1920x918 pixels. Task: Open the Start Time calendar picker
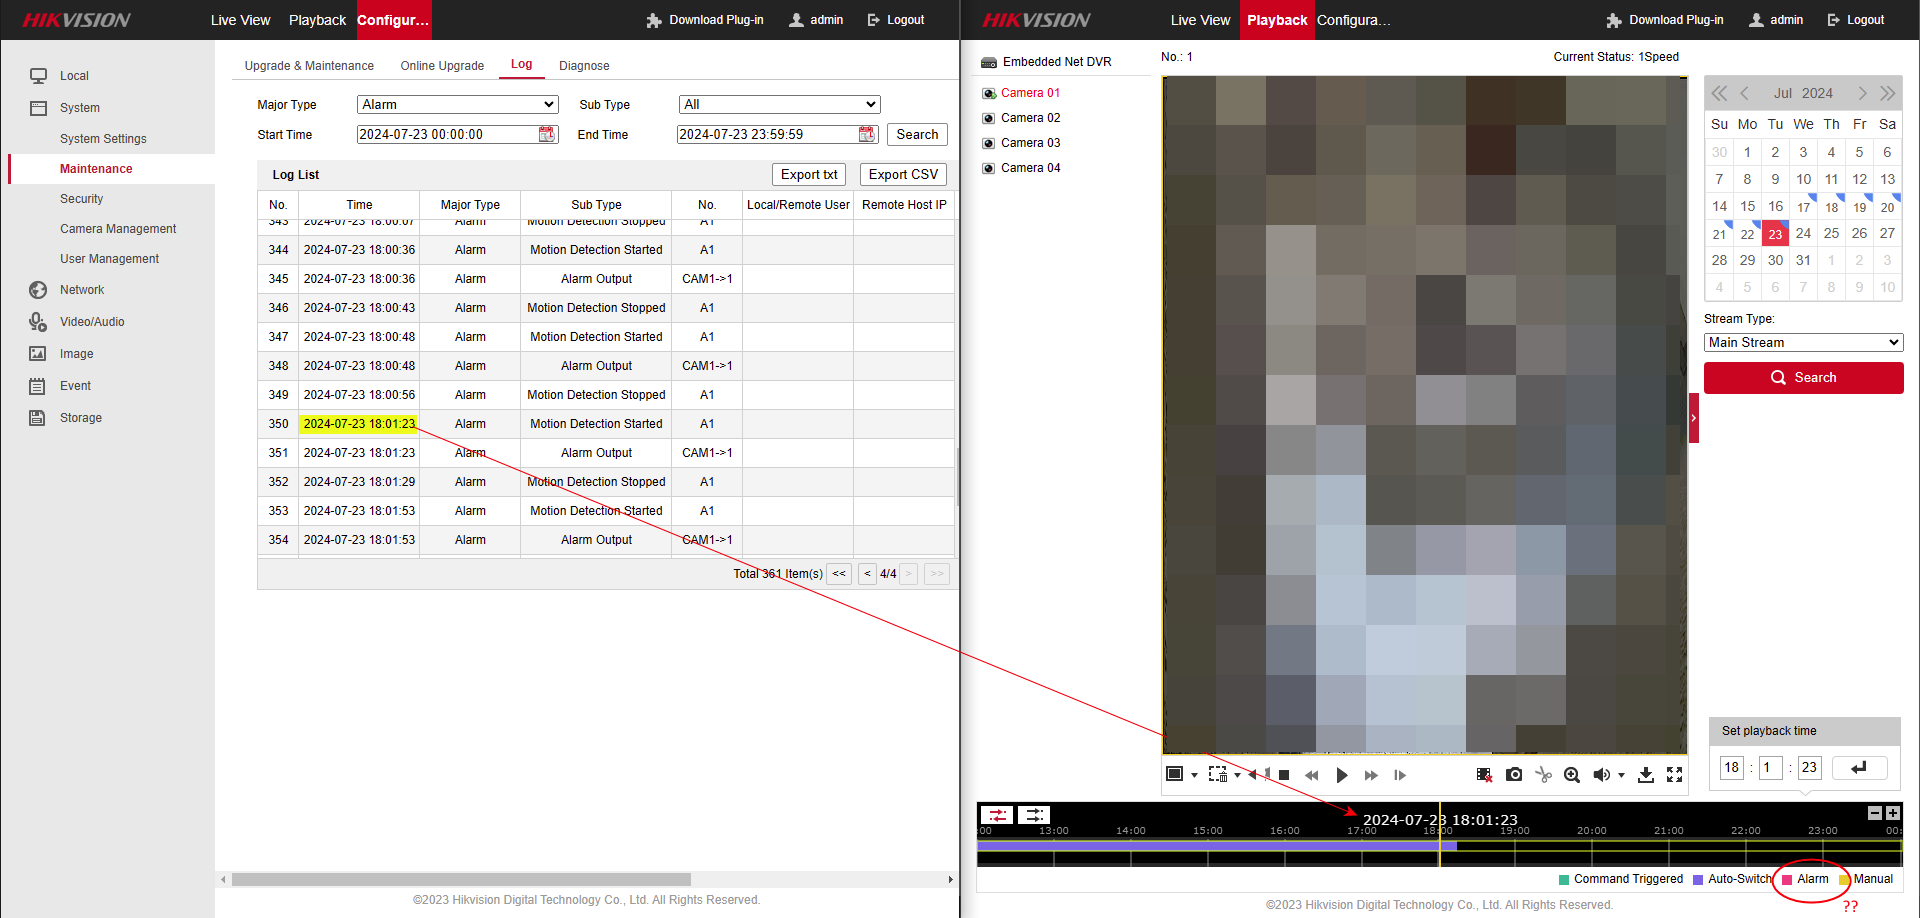coord(547,135)
